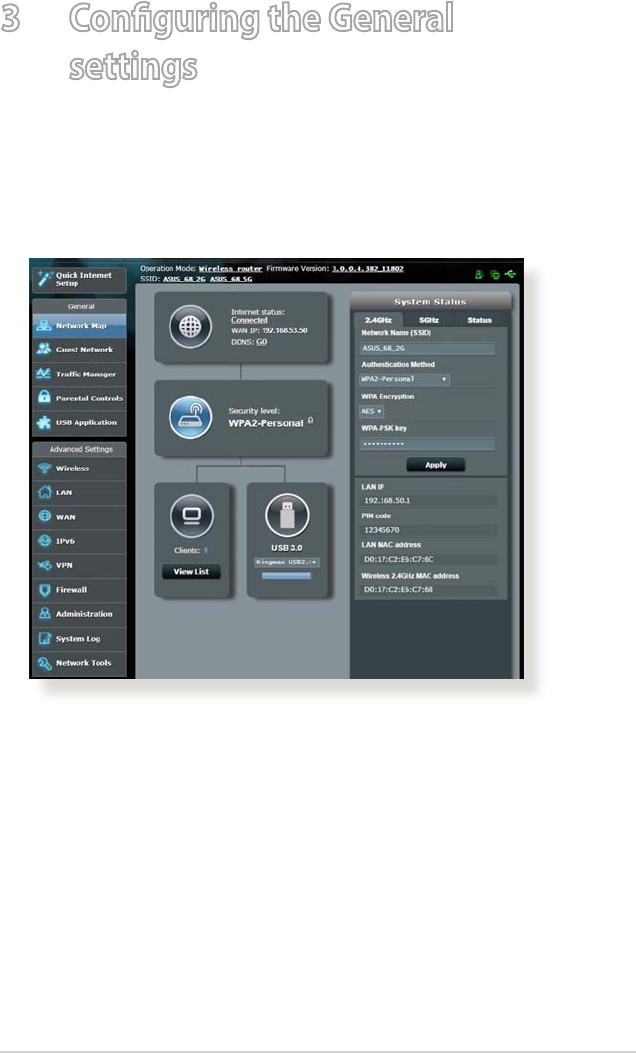Screen dimensions: 636x1053
Task: Click the USB storage usage bar
Action: tap(287, 576)
